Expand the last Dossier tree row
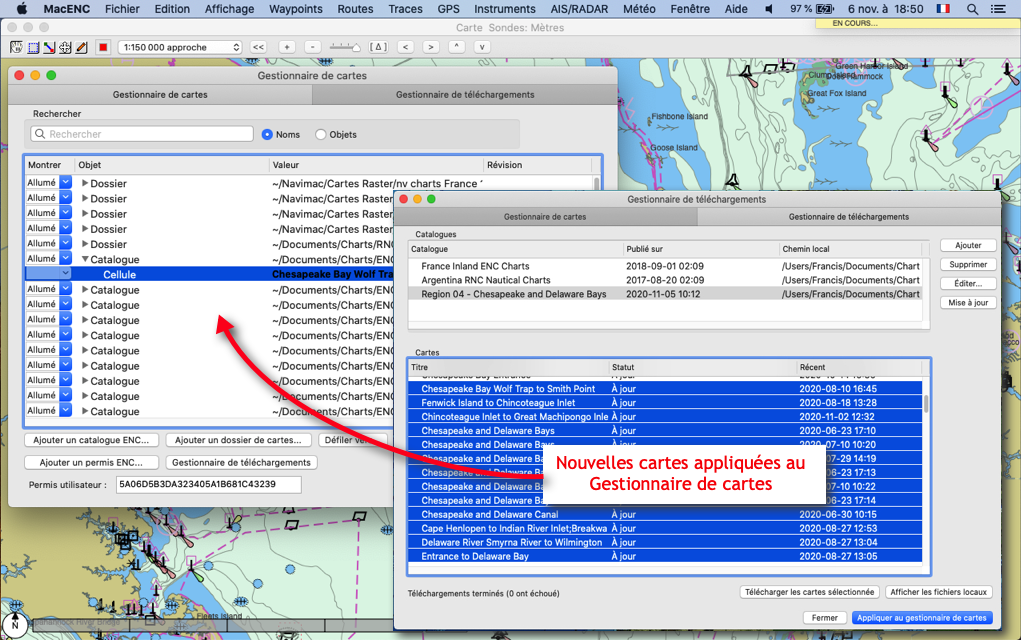1021x640 pixels. (85, 243)
